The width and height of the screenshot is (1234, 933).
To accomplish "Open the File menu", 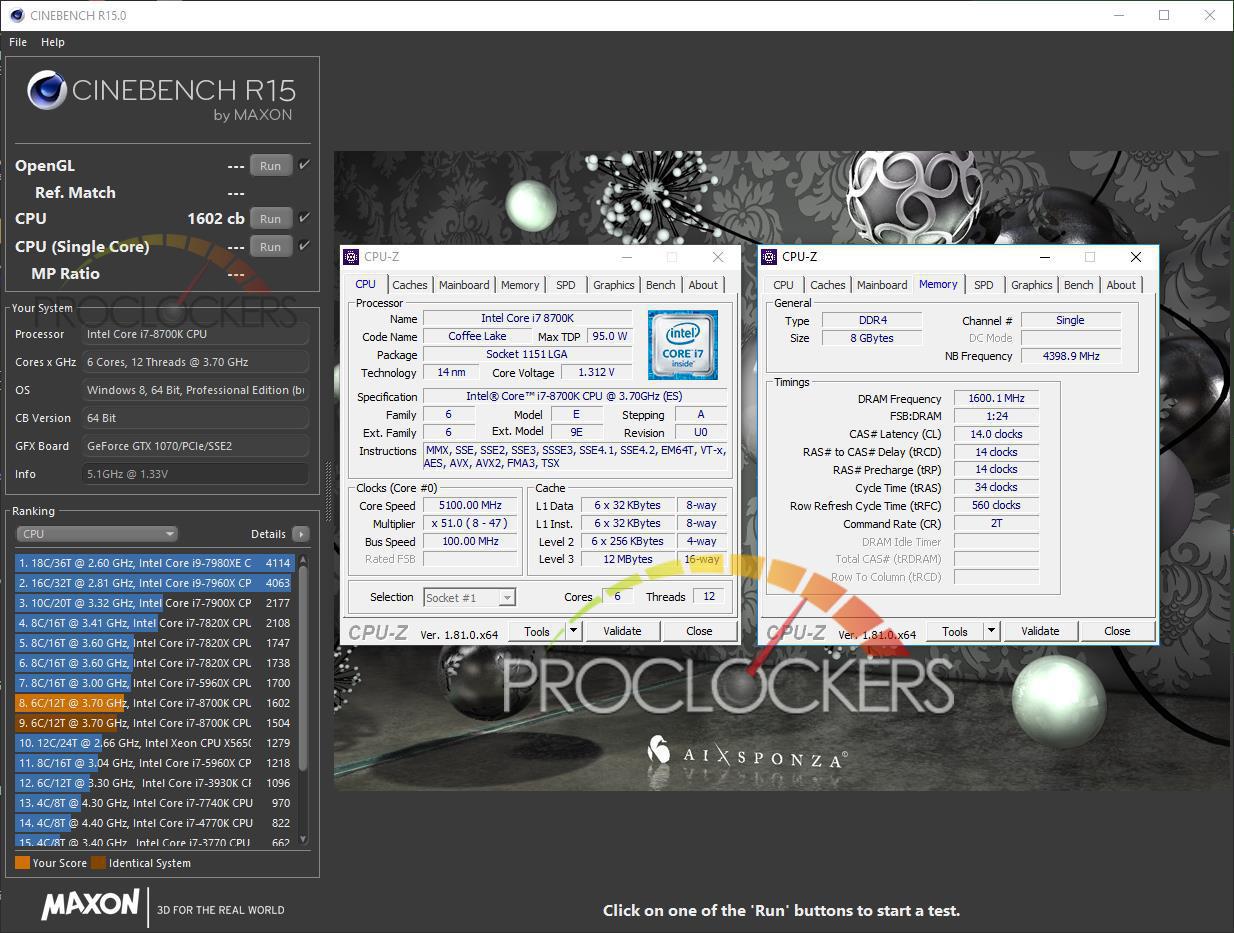I will (x=18, y=42).
